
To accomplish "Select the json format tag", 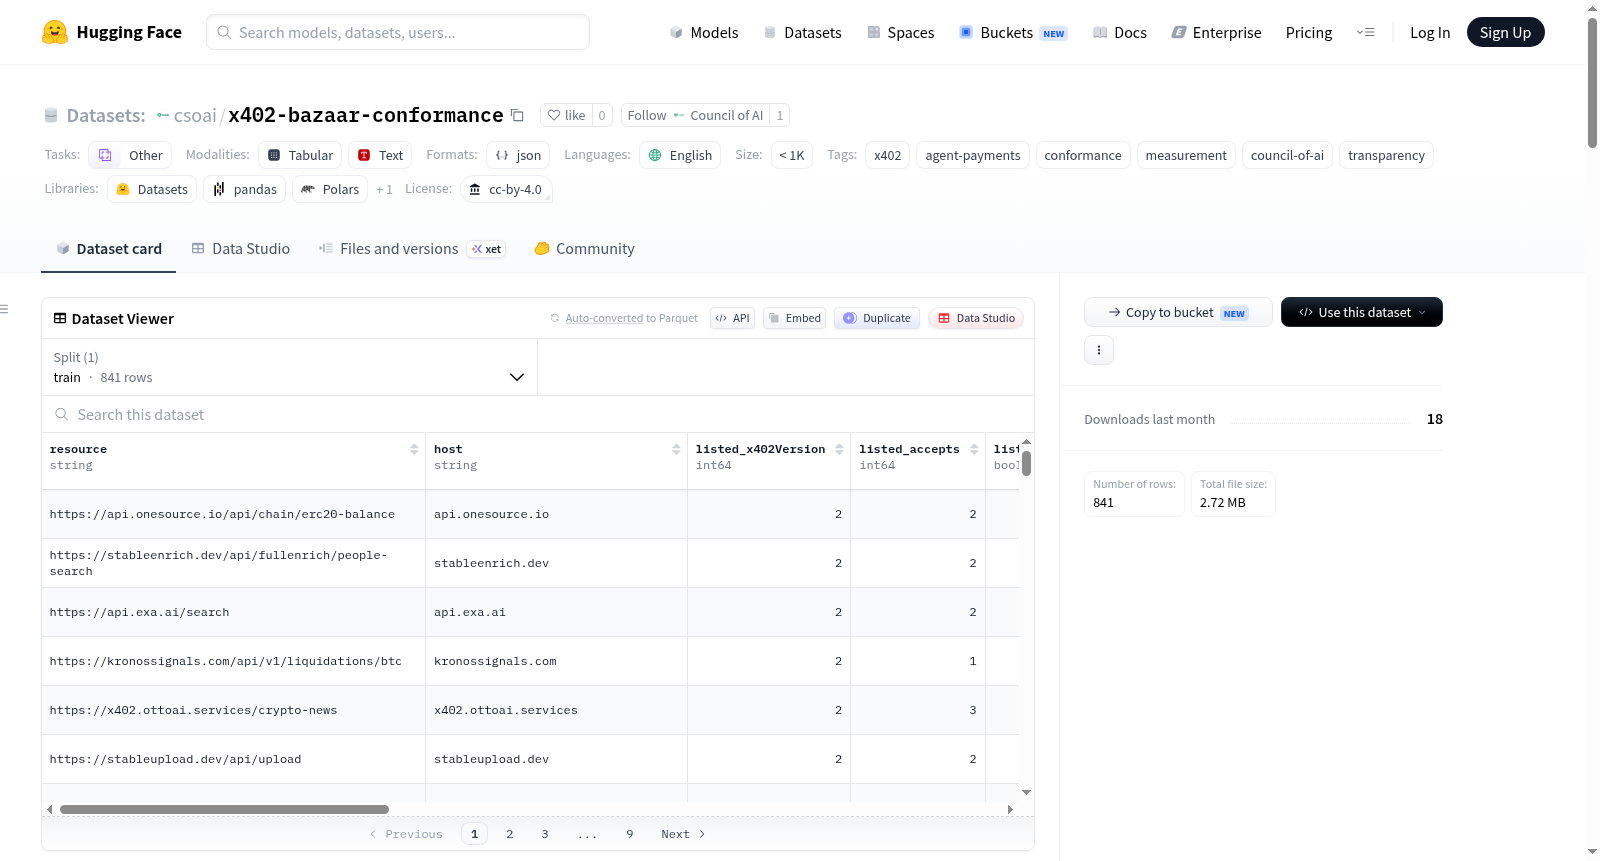I will click(x=518, y=155).
